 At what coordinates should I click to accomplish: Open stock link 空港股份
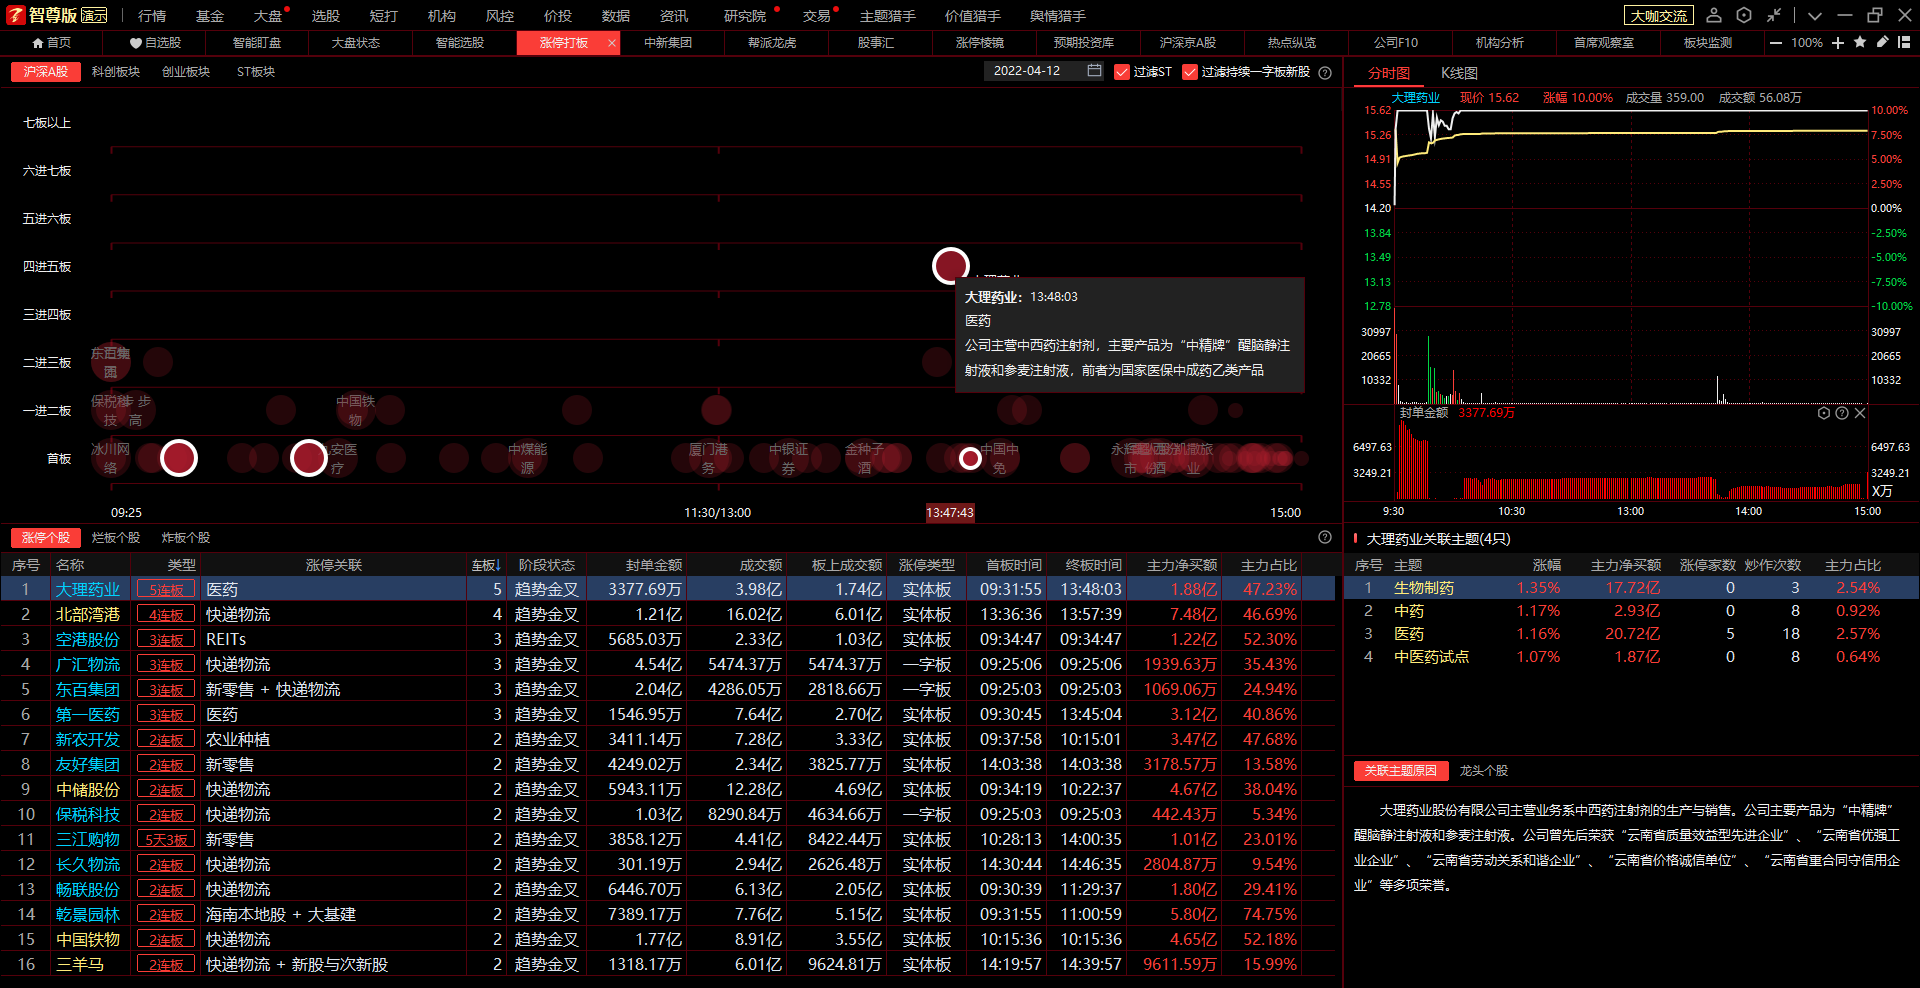click(88, 640)
